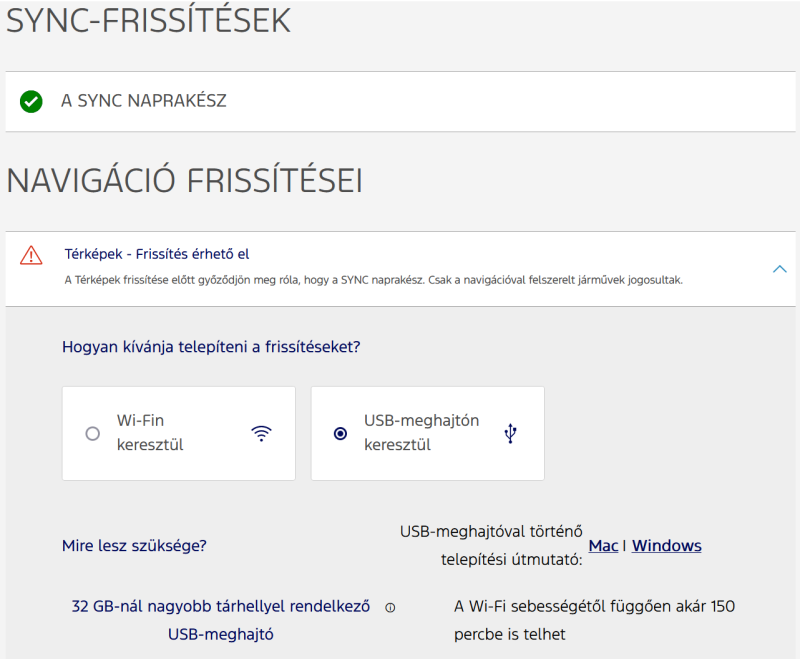Click the NAVIGÁCIÓ FRISSÍTÉSEI heading
The height and width of the screenshot is (659, 800).
185,181
